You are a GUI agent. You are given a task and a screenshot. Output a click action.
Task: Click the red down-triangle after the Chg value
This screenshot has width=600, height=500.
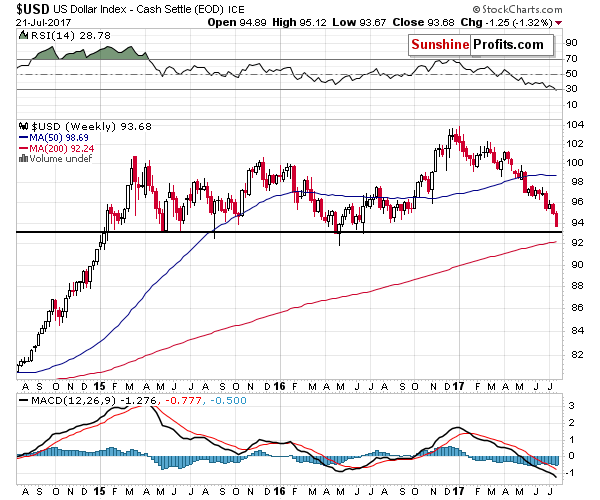(558, 23)
